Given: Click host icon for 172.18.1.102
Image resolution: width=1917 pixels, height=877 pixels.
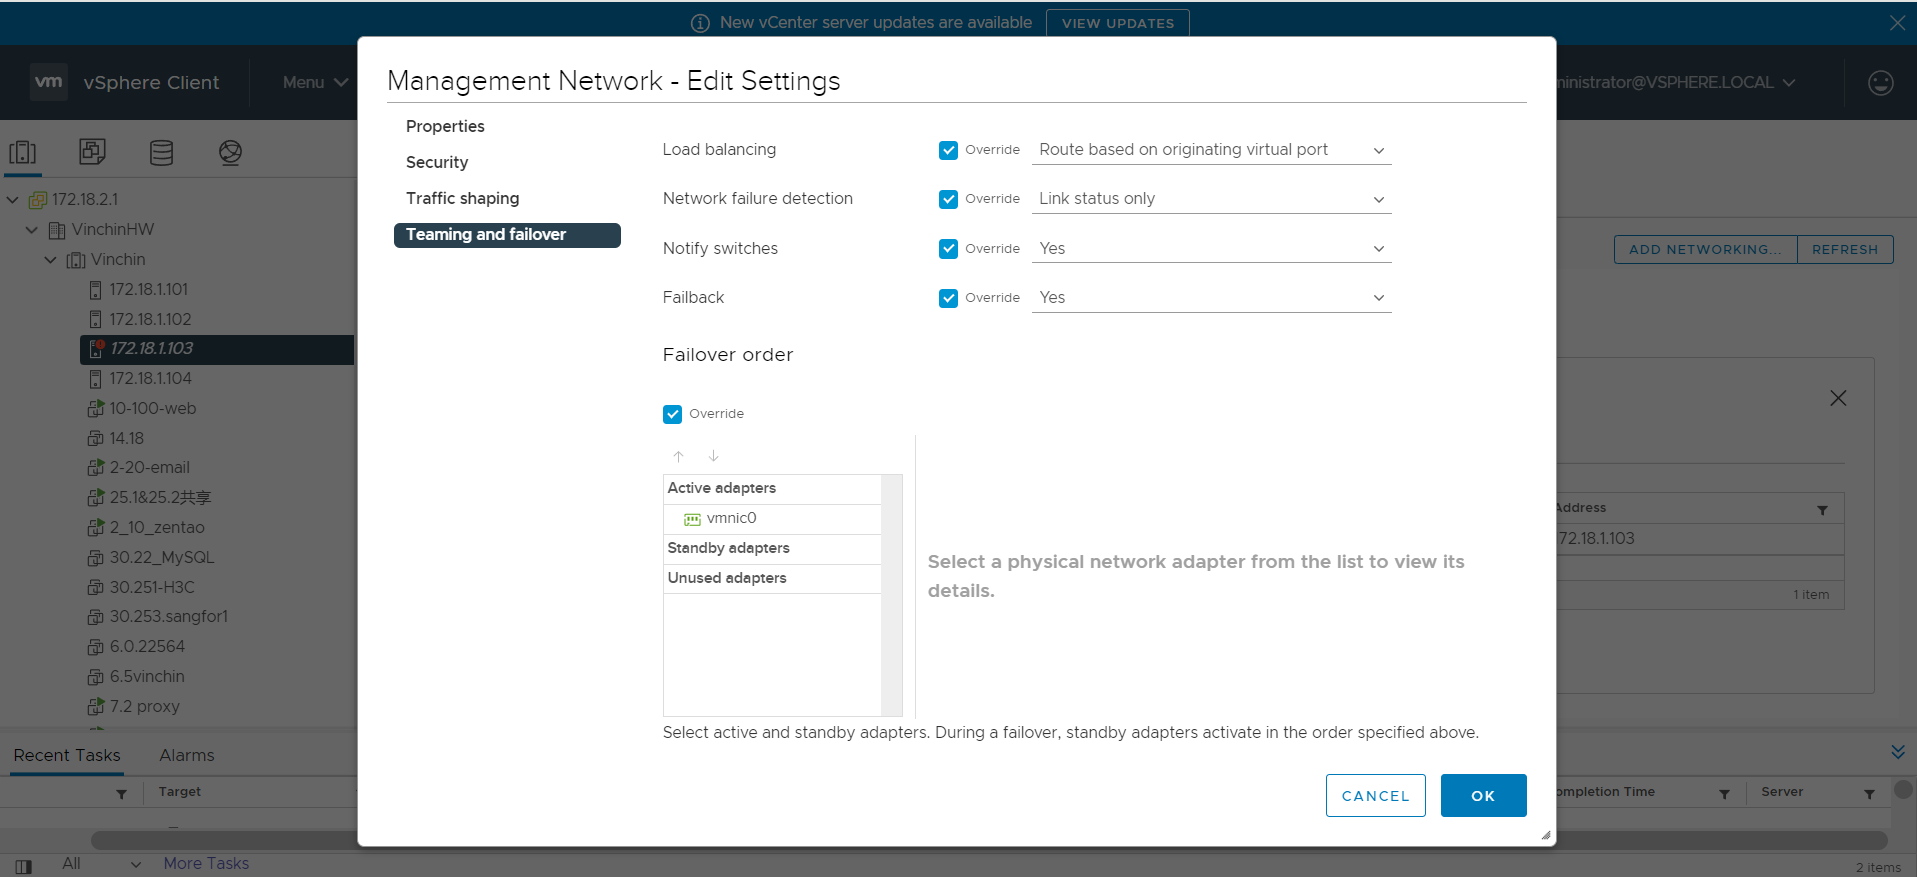Looking at the screenshot, I should 95,320.
